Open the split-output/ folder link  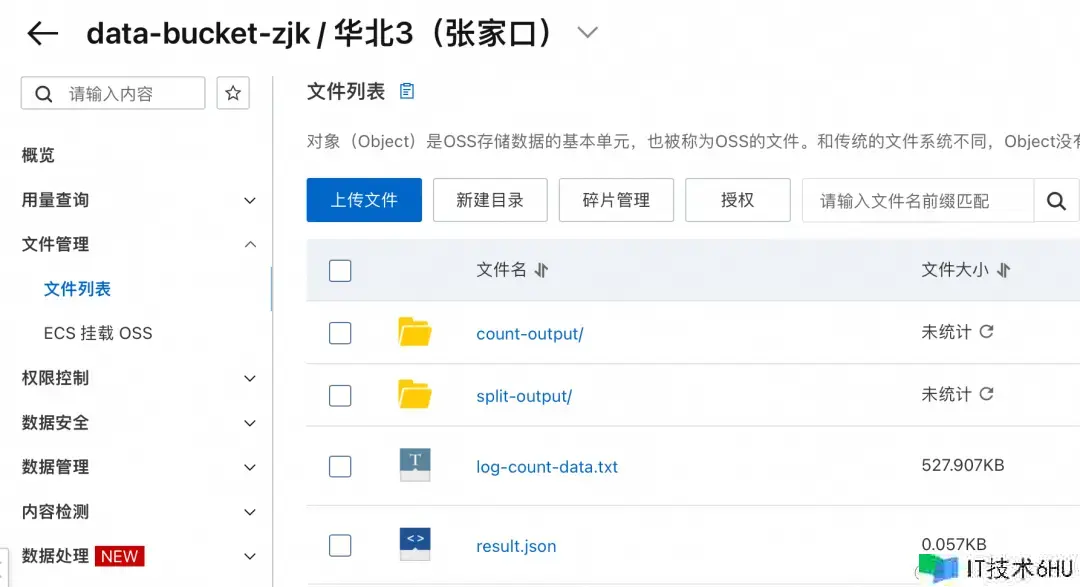(524, 396)
